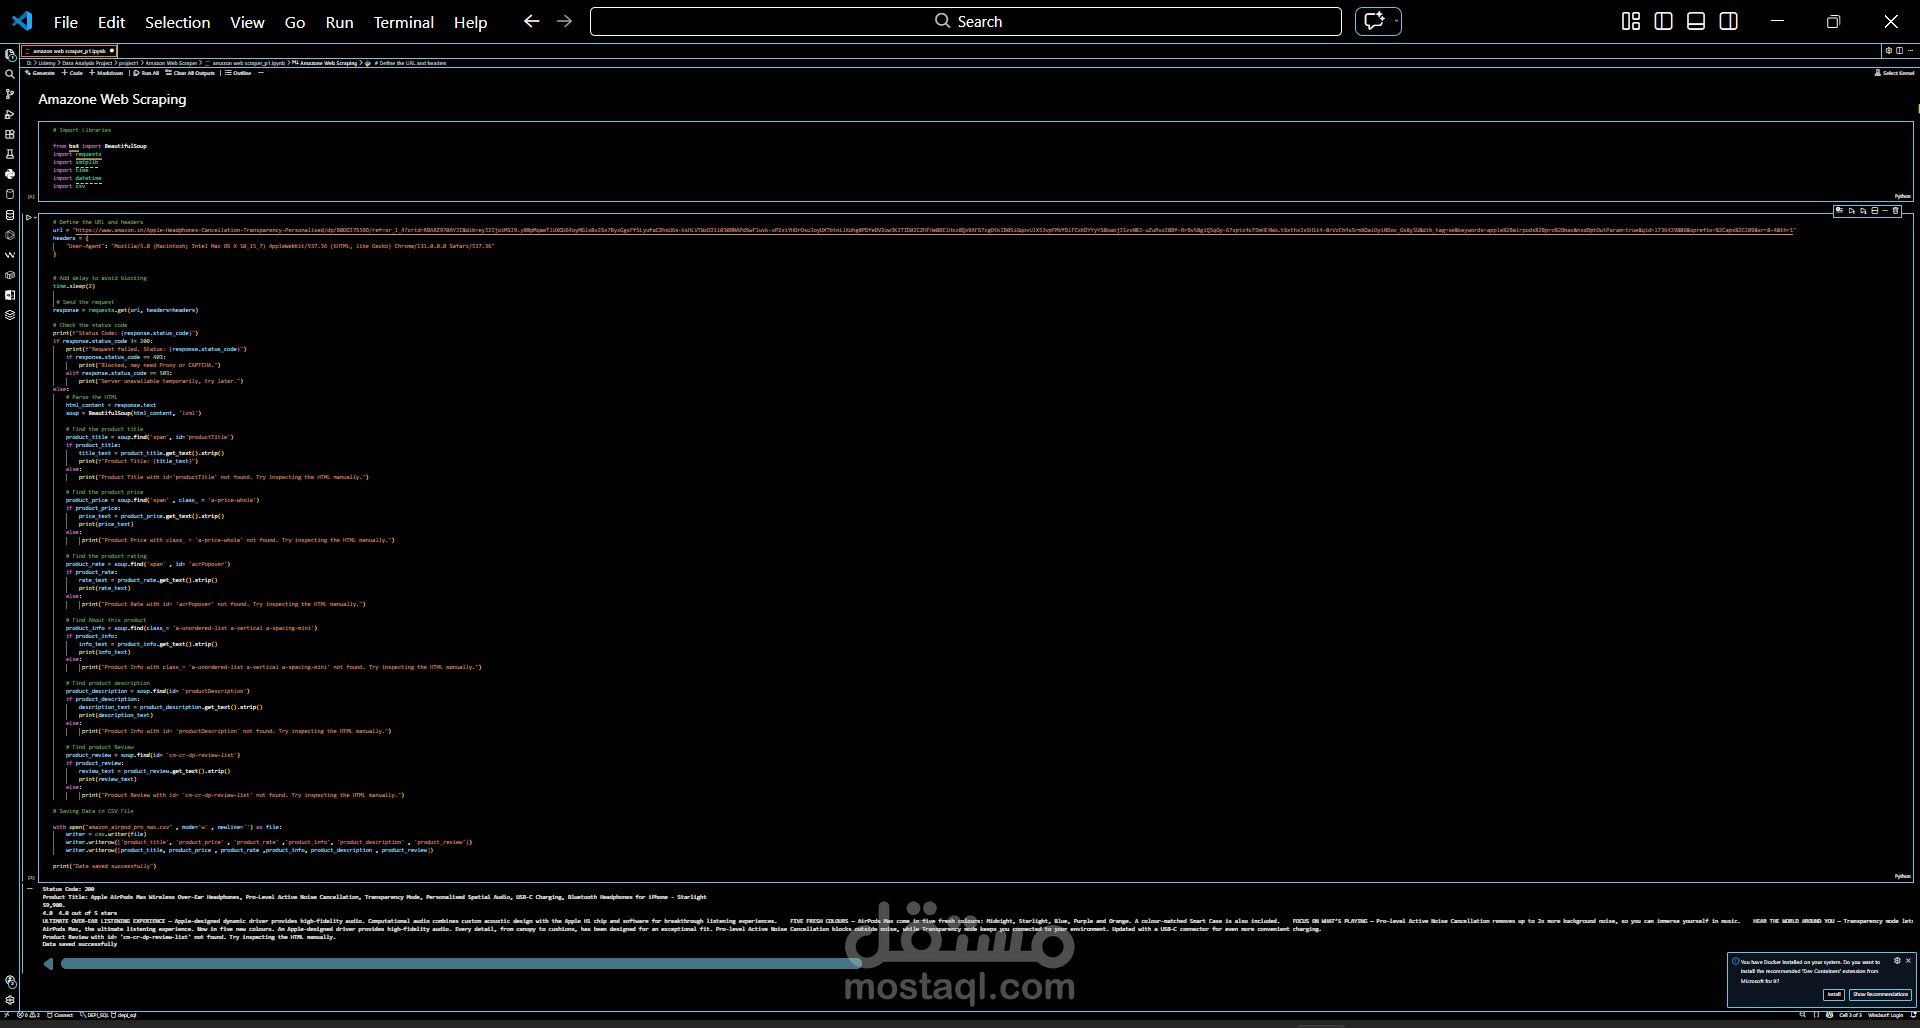The image size is (1920, 1028).
Task: Open the Amazon Web Scraper breadcrumb
Action: [171, 63]
